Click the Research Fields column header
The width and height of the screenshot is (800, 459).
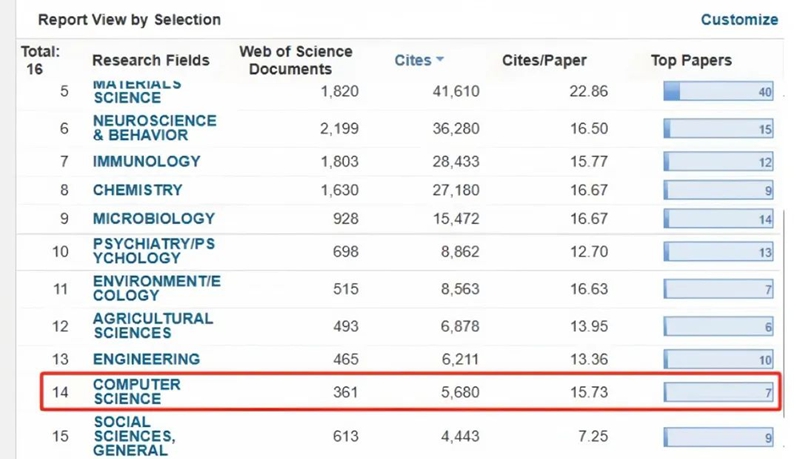point(151,61)
